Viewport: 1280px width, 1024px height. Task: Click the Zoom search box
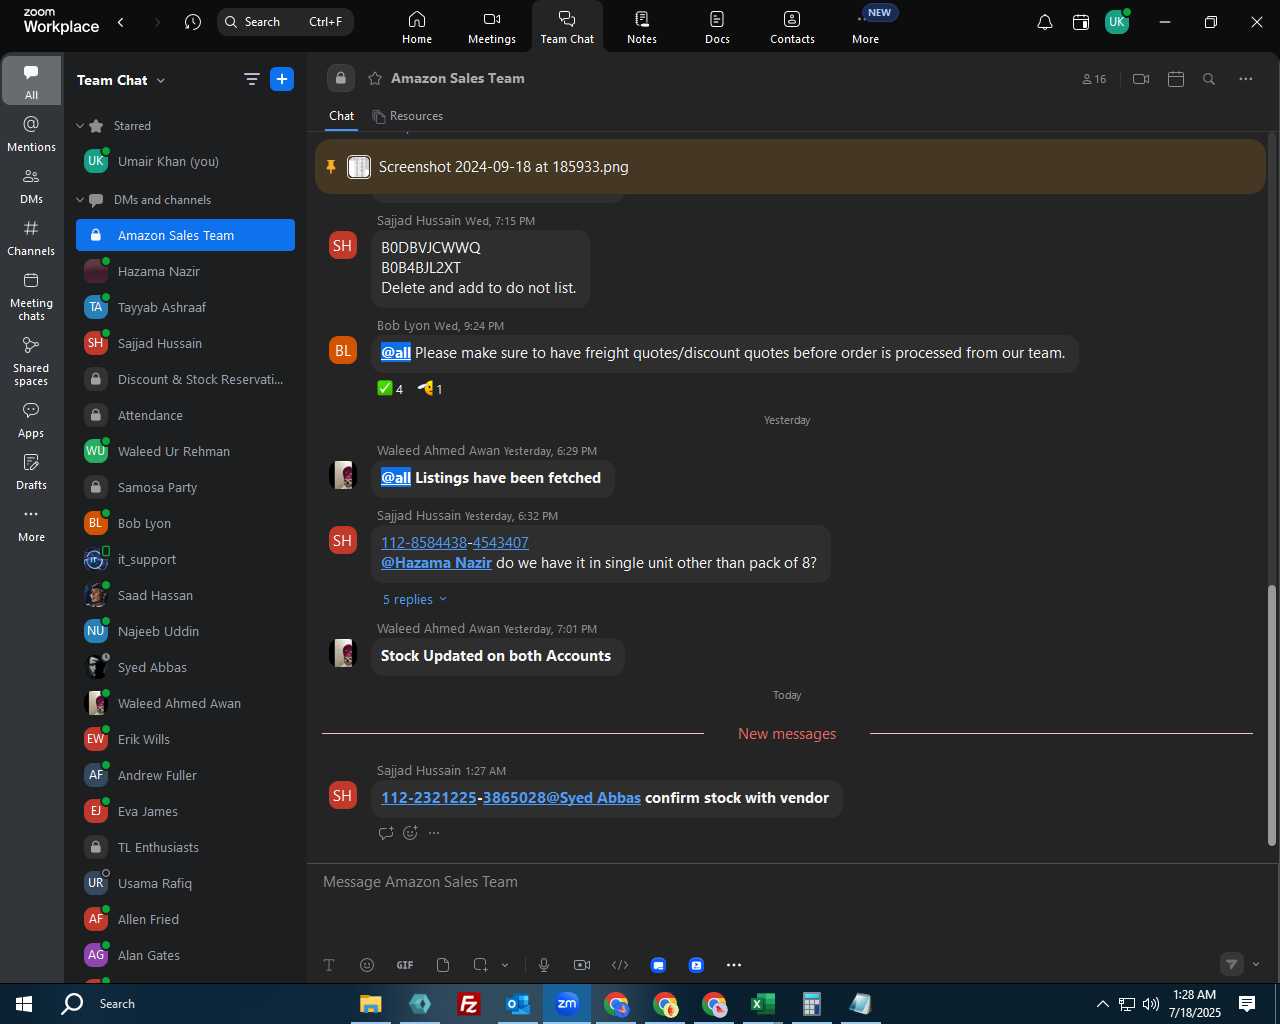286,22
